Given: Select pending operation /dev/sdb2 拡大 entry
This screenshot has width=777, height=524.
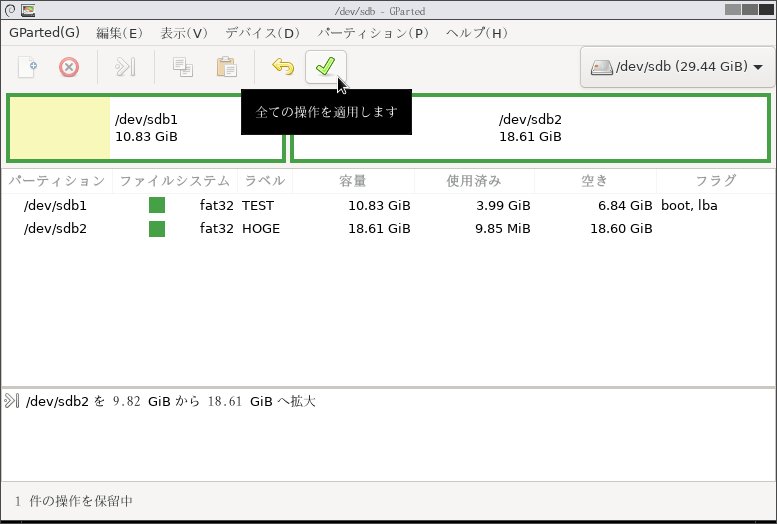Looking at the screenshot, I should (x=170, y=401).
